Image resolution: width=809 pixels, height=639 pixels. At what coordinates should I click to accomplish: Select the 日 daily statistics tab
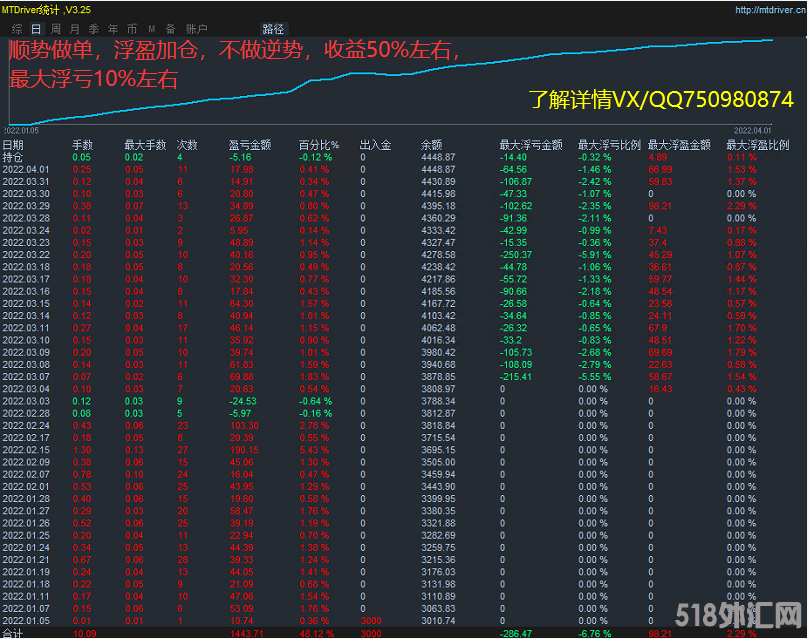pyautogui.click(x=36, y=29)
